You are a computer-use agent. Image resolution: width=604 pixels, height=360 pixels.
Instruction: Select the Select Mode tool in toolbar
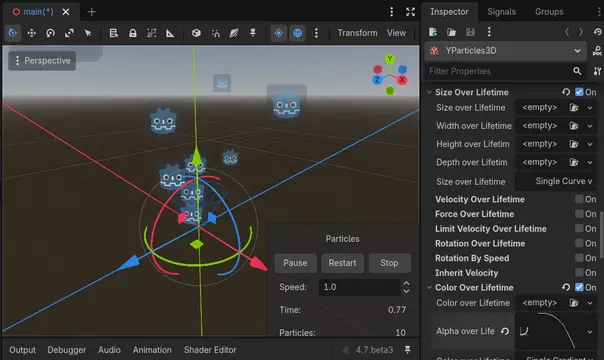point(13,33)
